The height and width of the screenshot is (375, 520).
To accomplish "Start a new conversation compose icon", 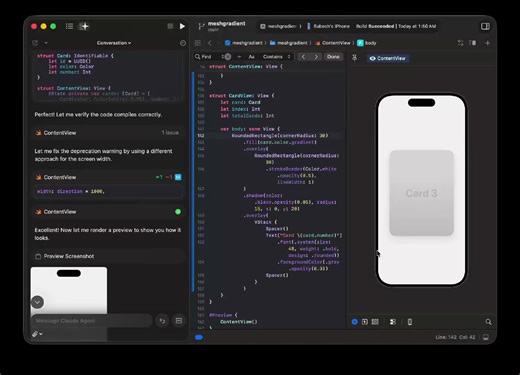I will [x=35, y=43].
